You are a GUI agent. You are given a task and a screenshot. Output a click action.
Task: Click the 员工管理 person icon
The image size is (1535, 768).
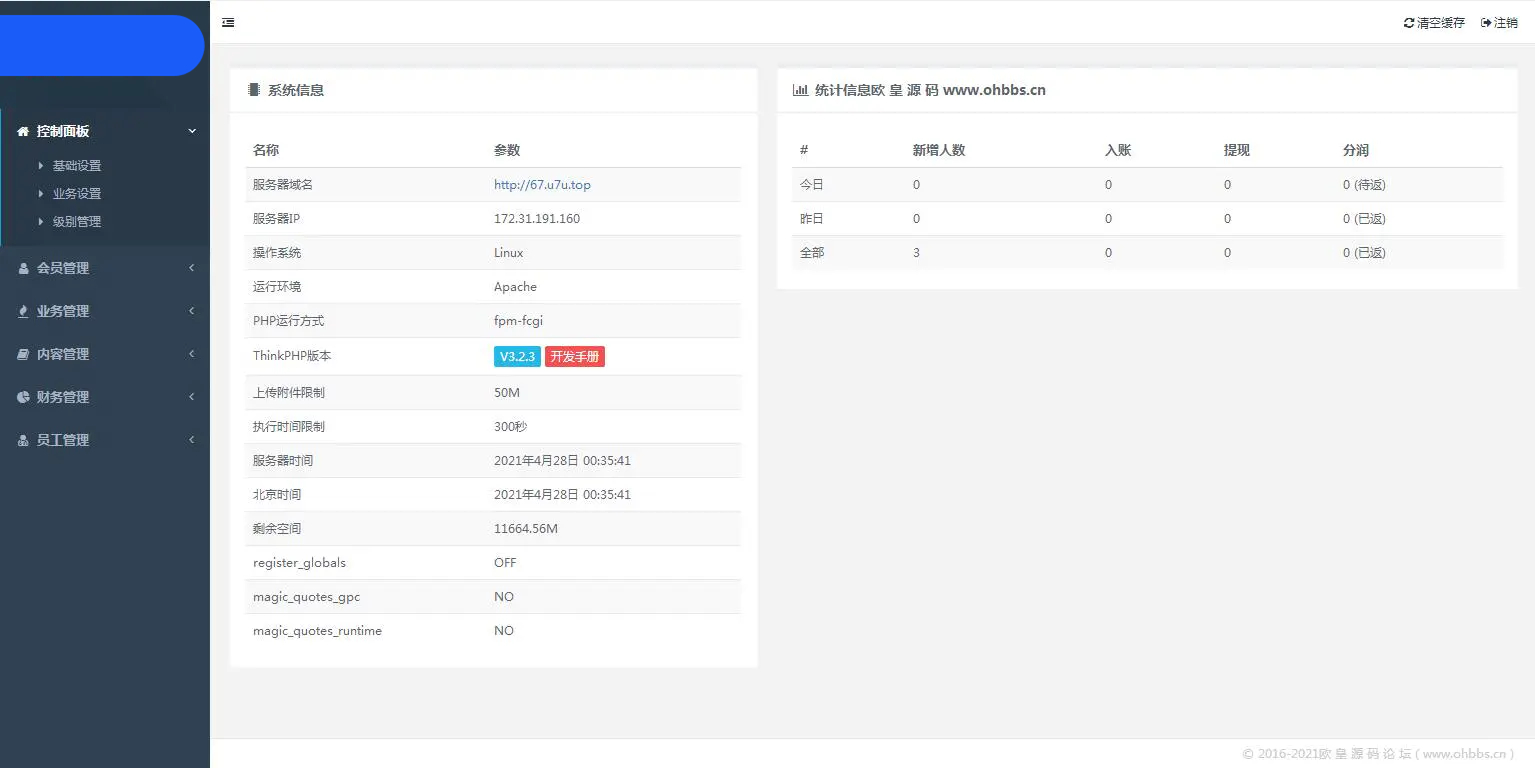click(22, 439)
